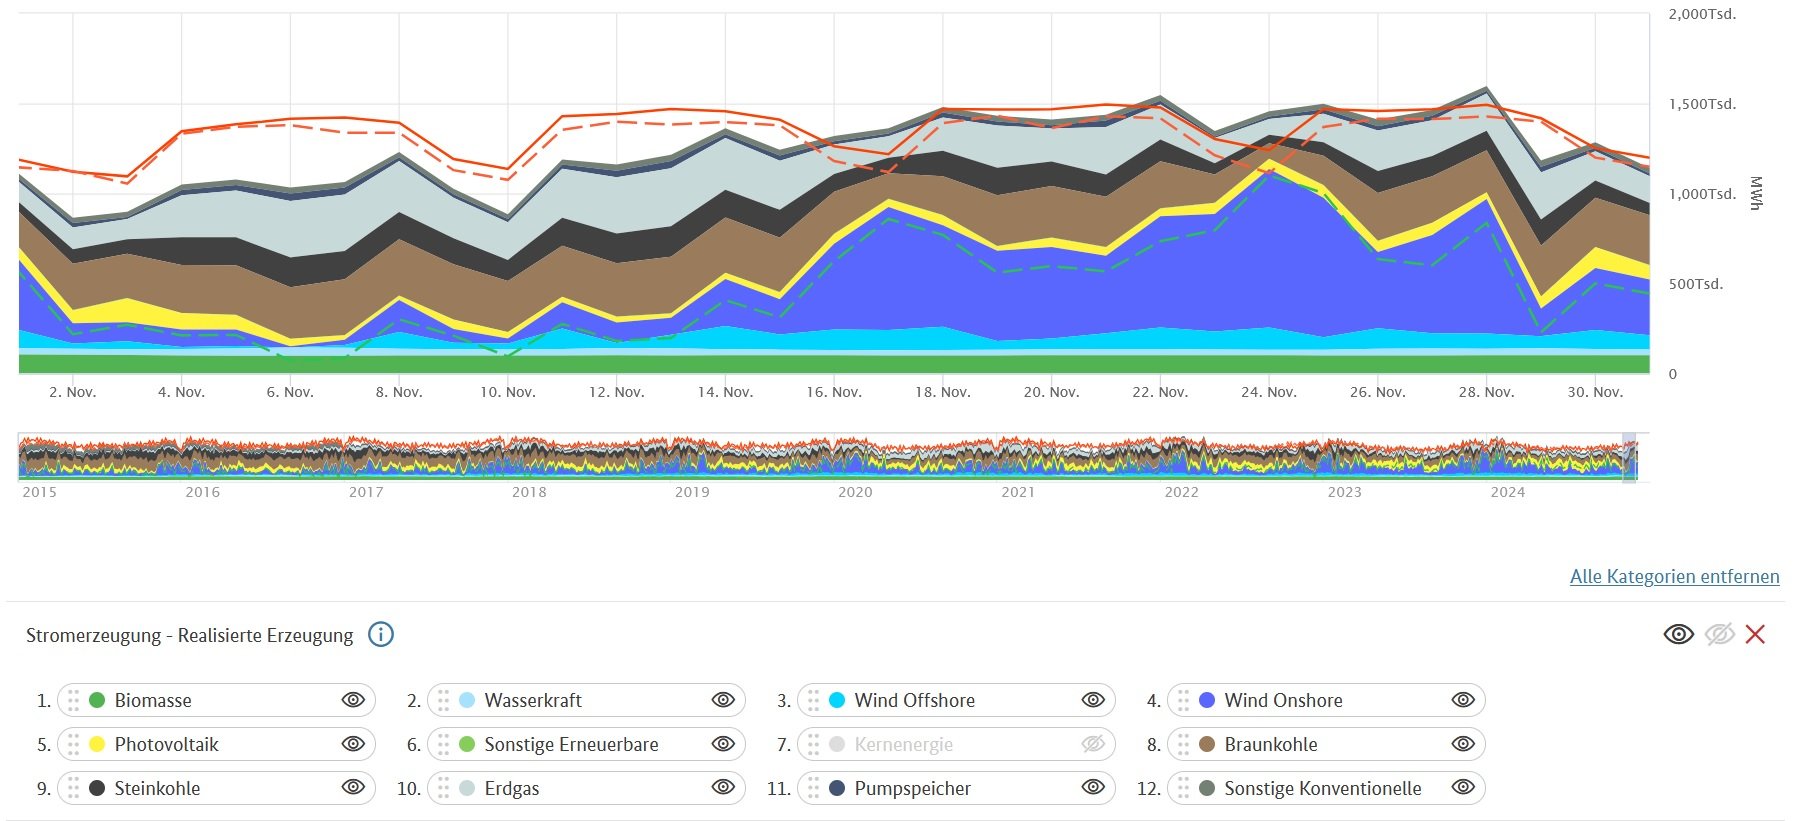Show all categories with the dark eye icon
Viewport: 1796px width, 821px height.
pyautogui.click(x=1678, y=634)
